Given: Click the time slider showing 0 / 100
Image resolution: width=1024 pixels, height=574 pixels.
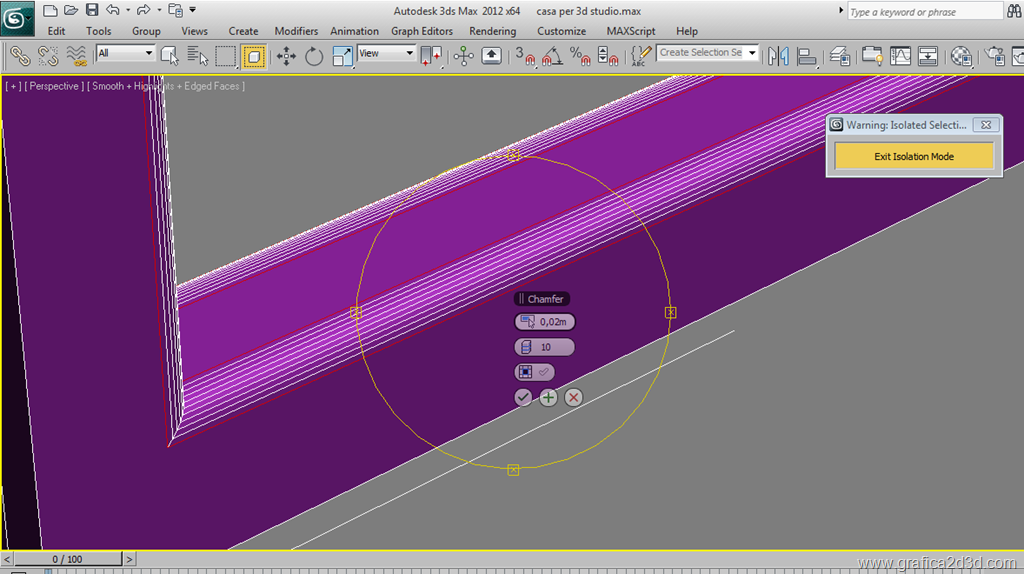Looking at the screenshot, I should pyautogui.click(x=67, y=559).
